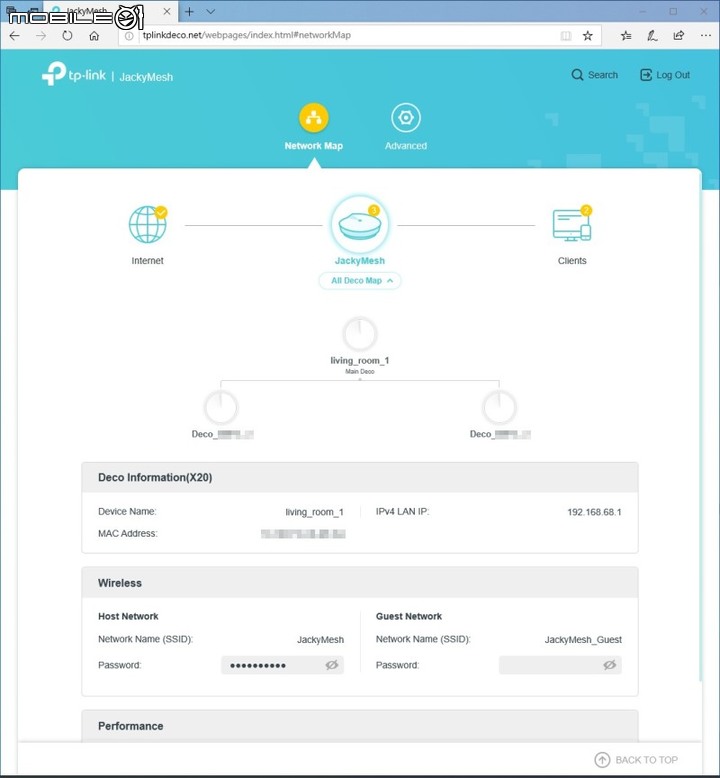Click the Device Name living_room_1 value

click(x=315, y=512)
